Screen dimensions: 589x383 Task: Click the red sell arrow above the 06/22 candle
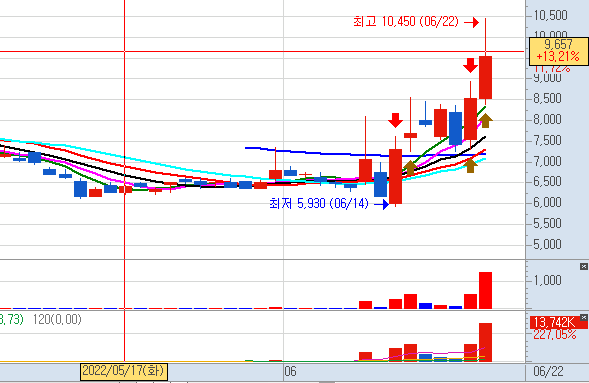pyautogui.click(x=470, y=65)
